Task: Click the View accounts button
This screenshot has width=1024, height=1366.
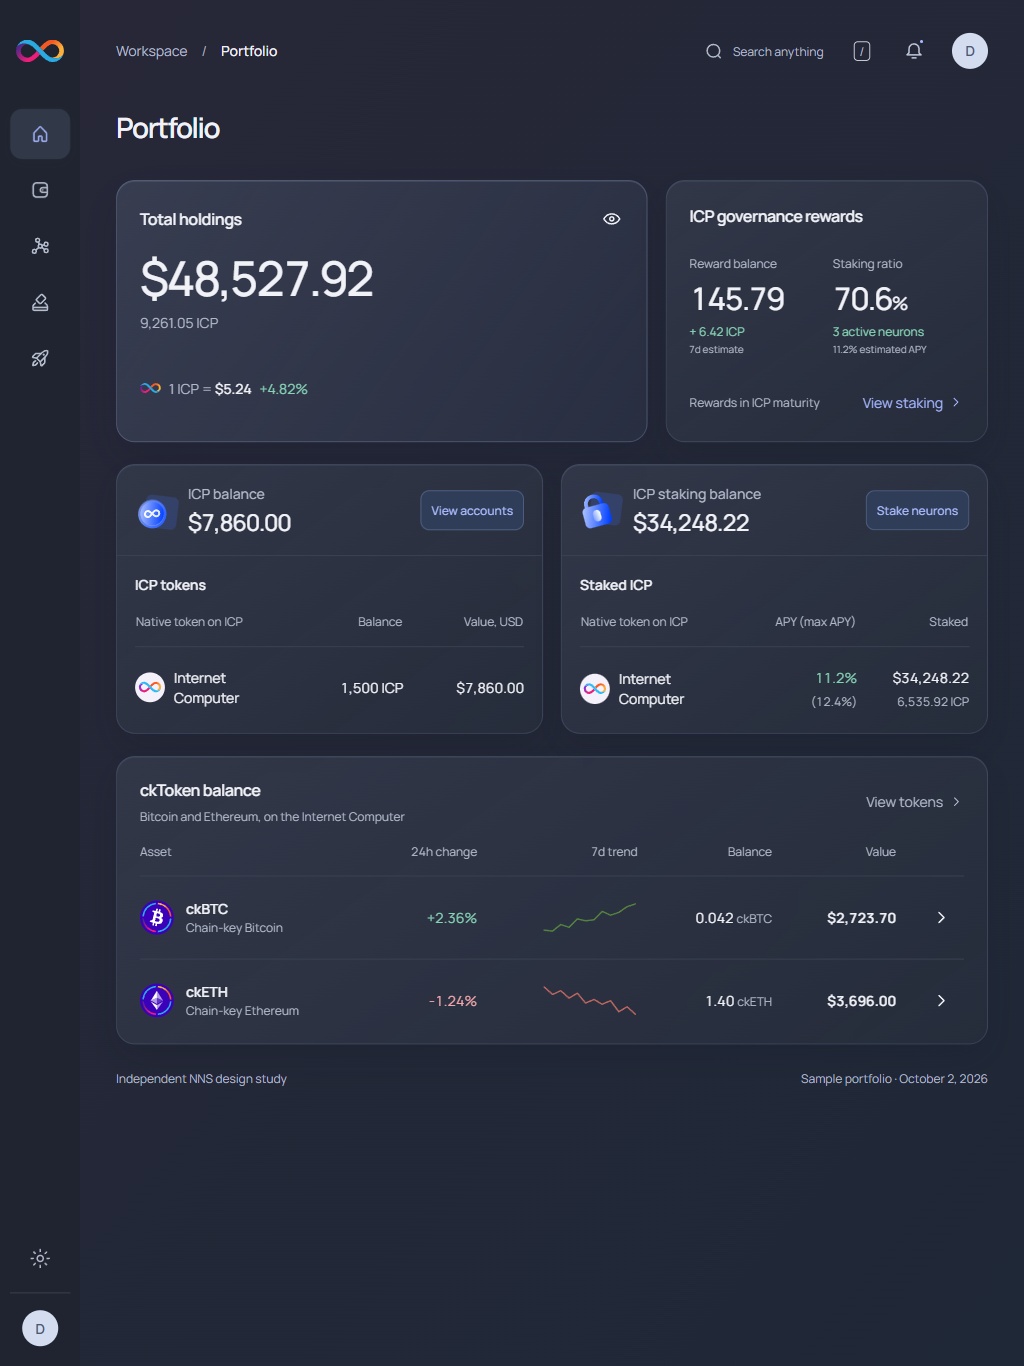Action: point(472,510)
